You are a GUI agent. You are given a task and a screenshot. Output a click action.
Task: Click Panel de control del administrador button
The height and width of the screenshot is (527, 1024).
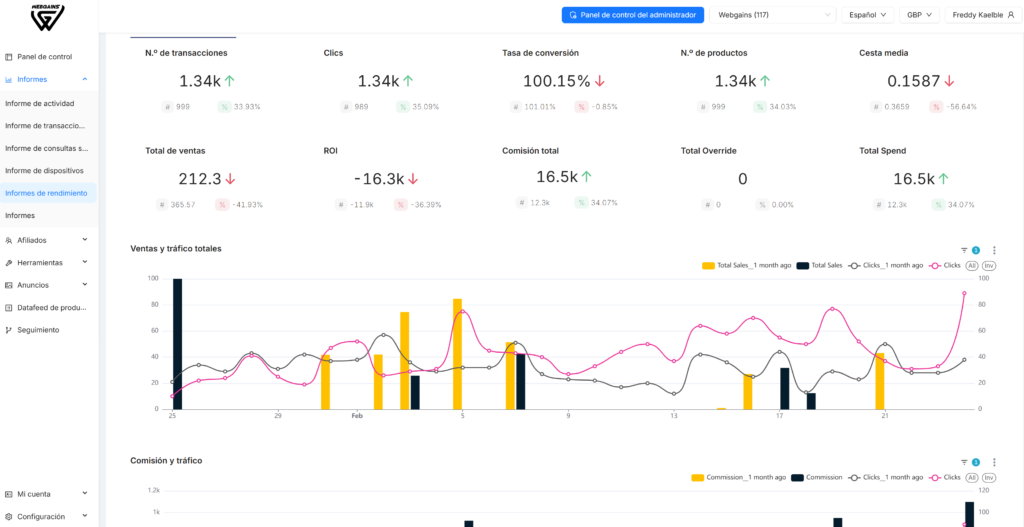[x=633, y=14]
